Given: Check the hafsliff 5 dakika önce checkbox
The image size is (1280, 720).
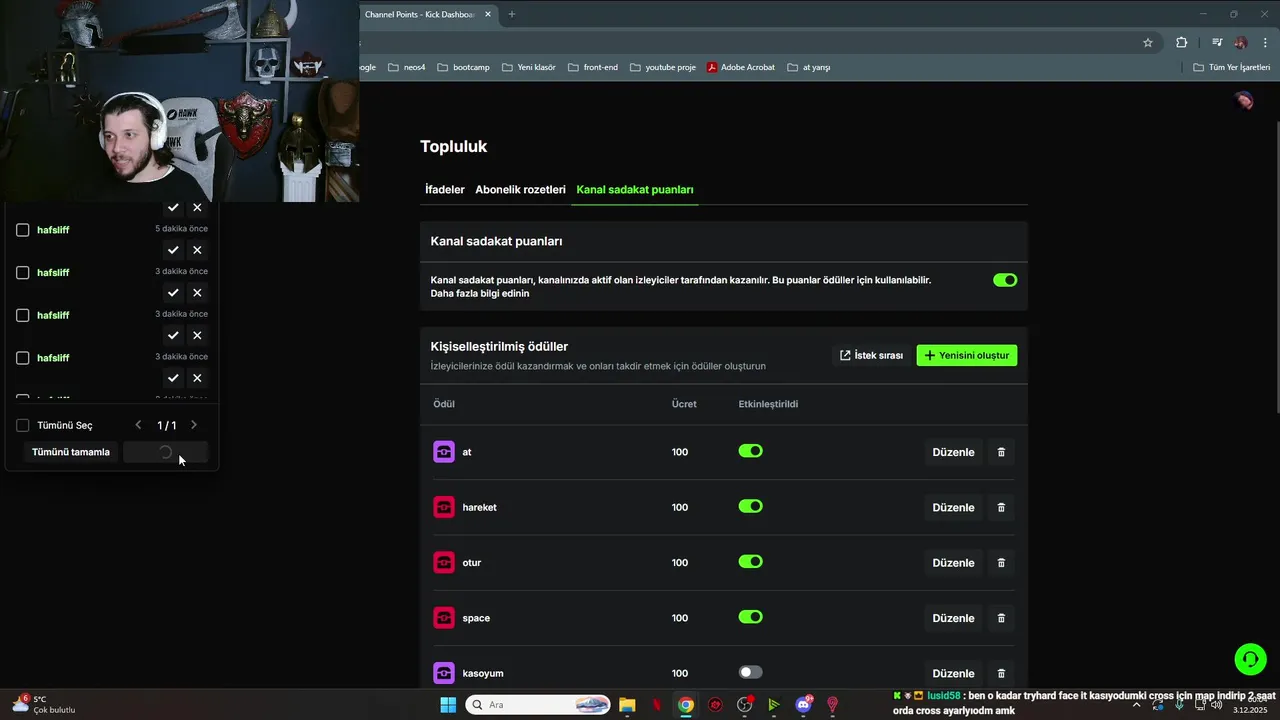Looking at the screenshot, I should [23, 230].
